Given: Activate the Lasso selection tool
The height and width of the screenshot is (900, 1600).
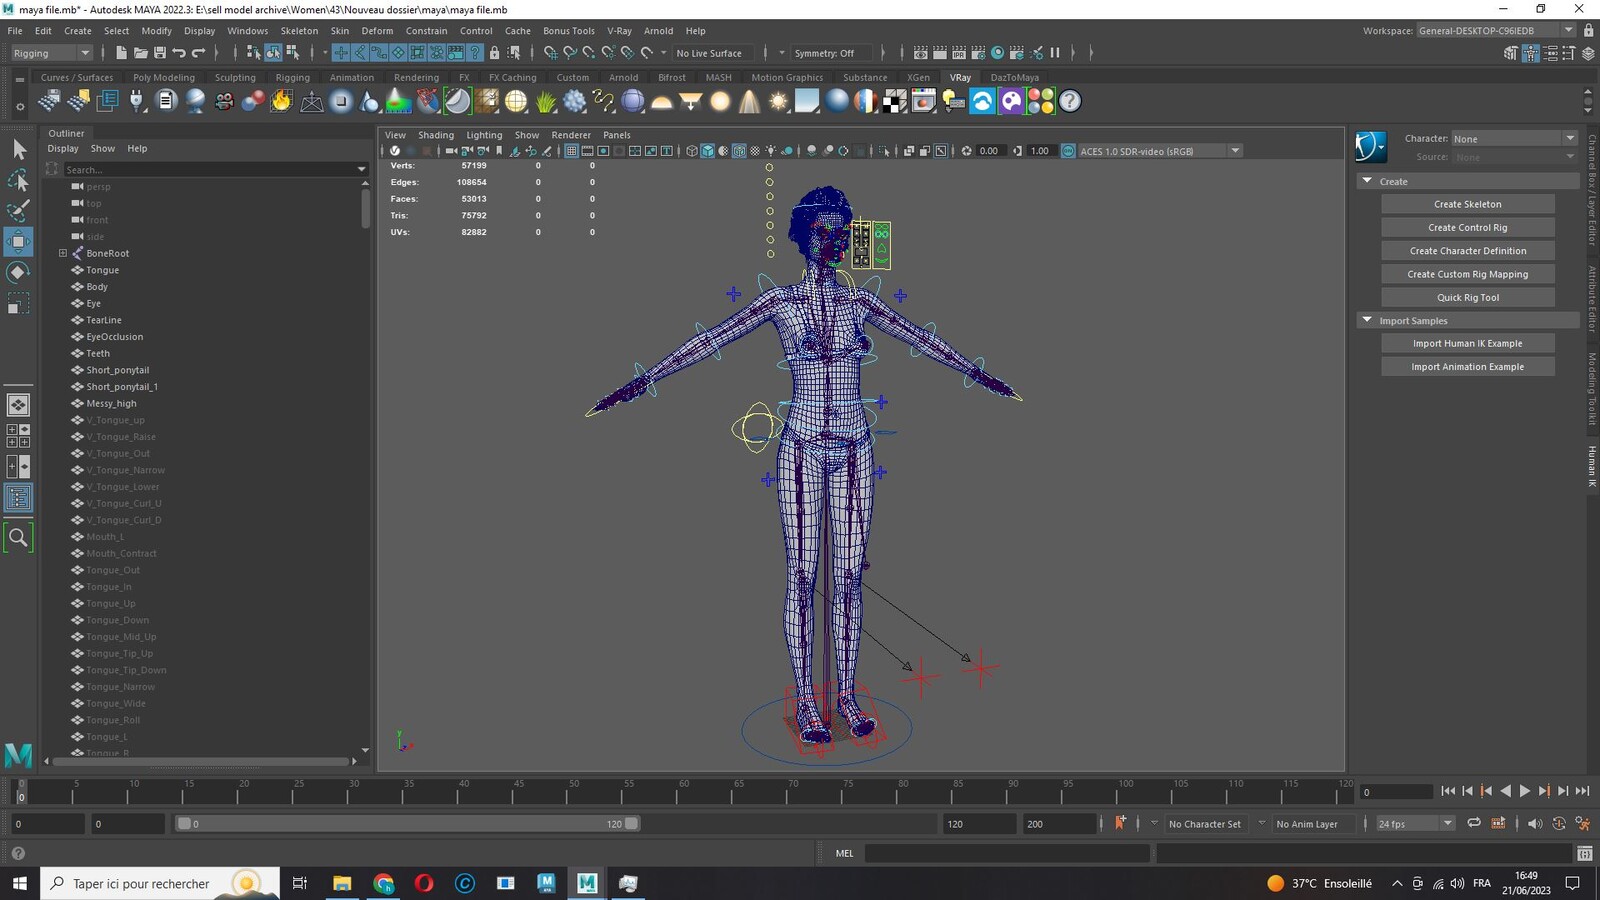Looking at the screenshot, I should click(18, 180).
